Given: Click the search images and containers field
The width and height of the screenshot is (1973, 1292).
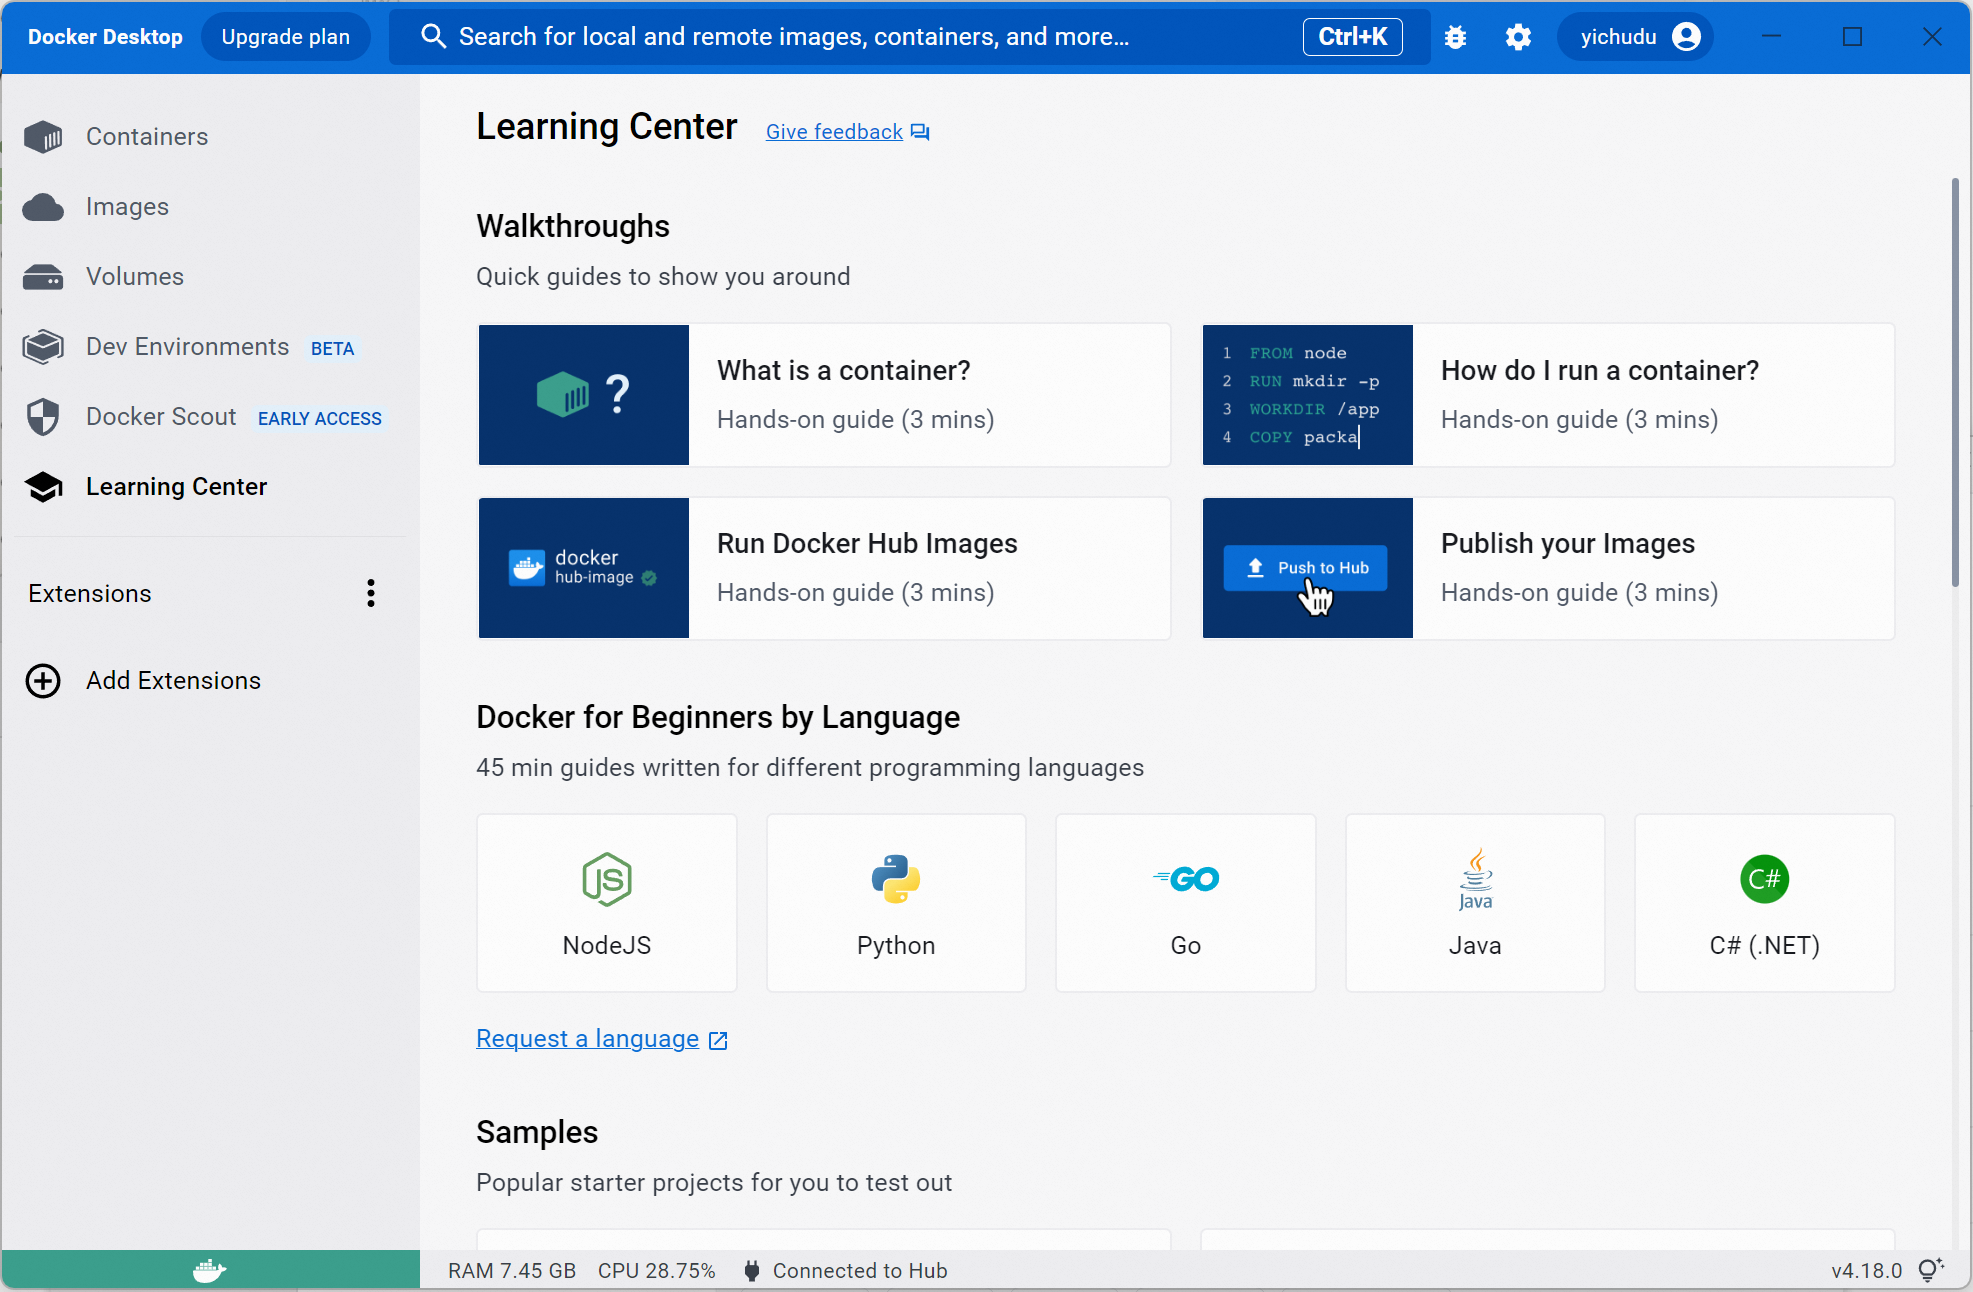Looking at the screenshot, I should pyautogui.click(x=910, y=37).
